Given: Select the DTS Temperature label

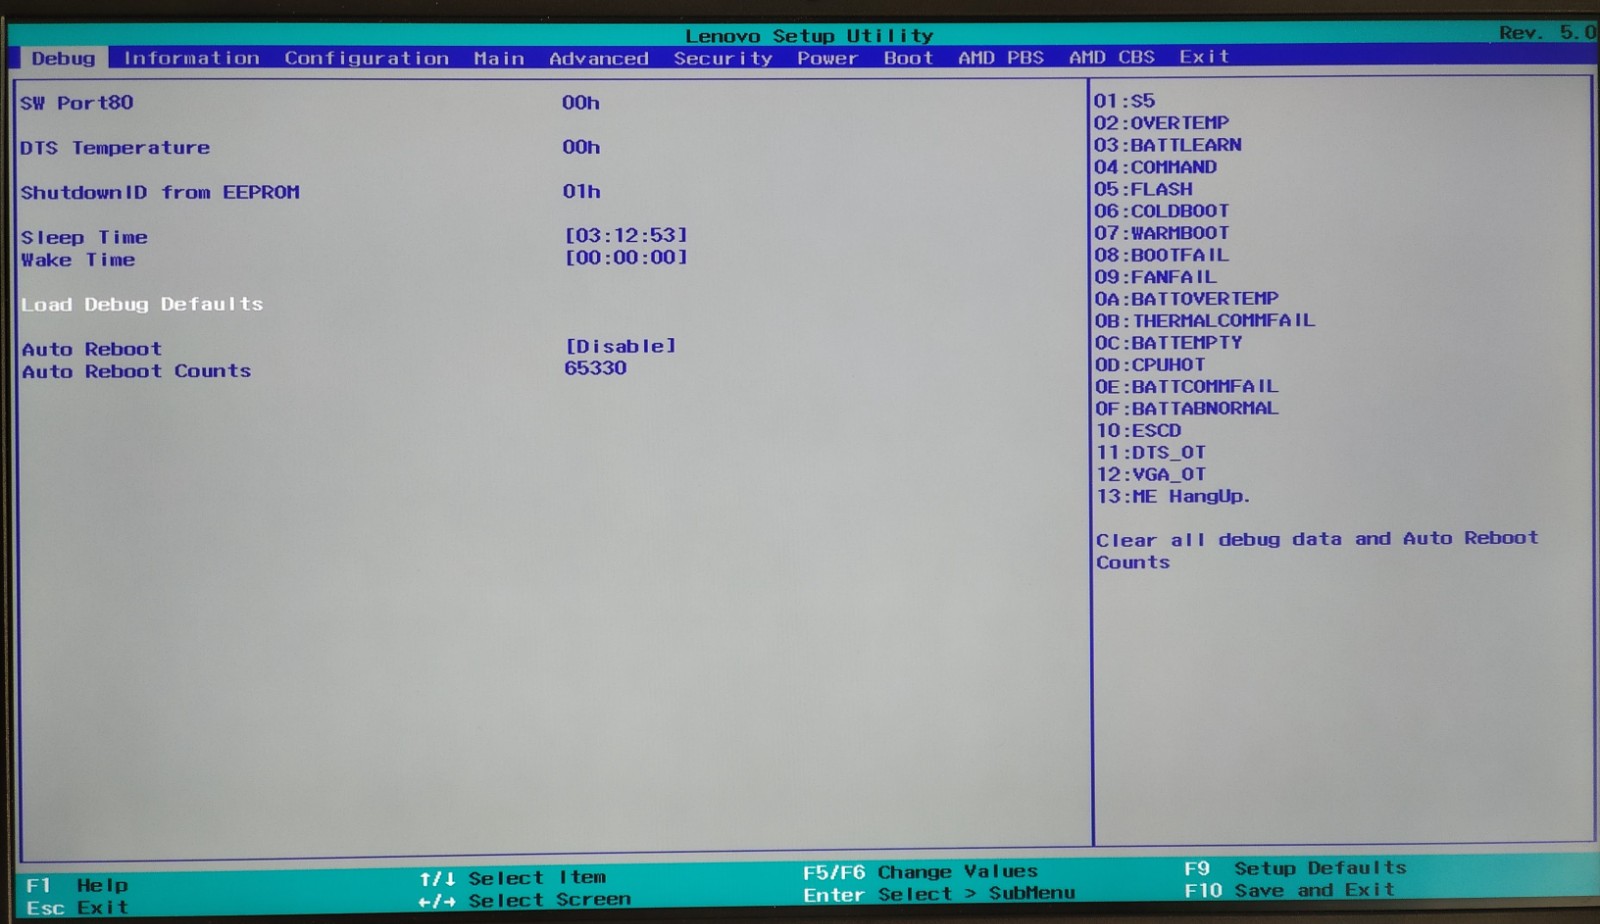Looking at the screenshot, I should pyautogui.click(x=115, y=148).
